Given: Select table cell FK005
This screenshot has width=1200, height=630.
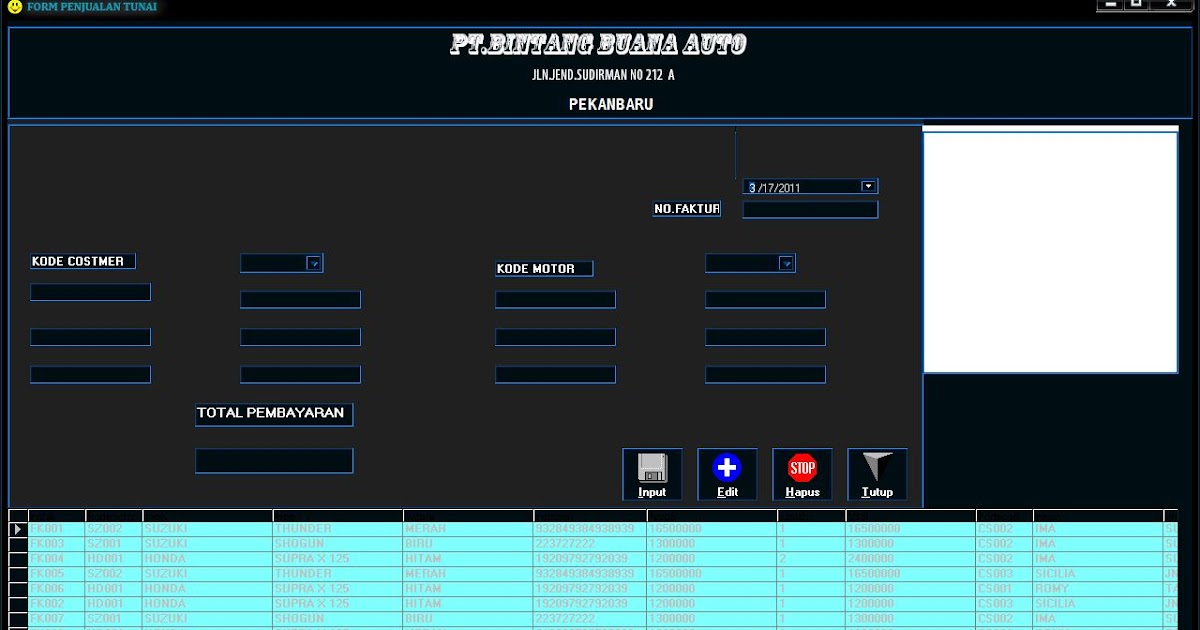Looking at the screenshot, I should 57,573.
